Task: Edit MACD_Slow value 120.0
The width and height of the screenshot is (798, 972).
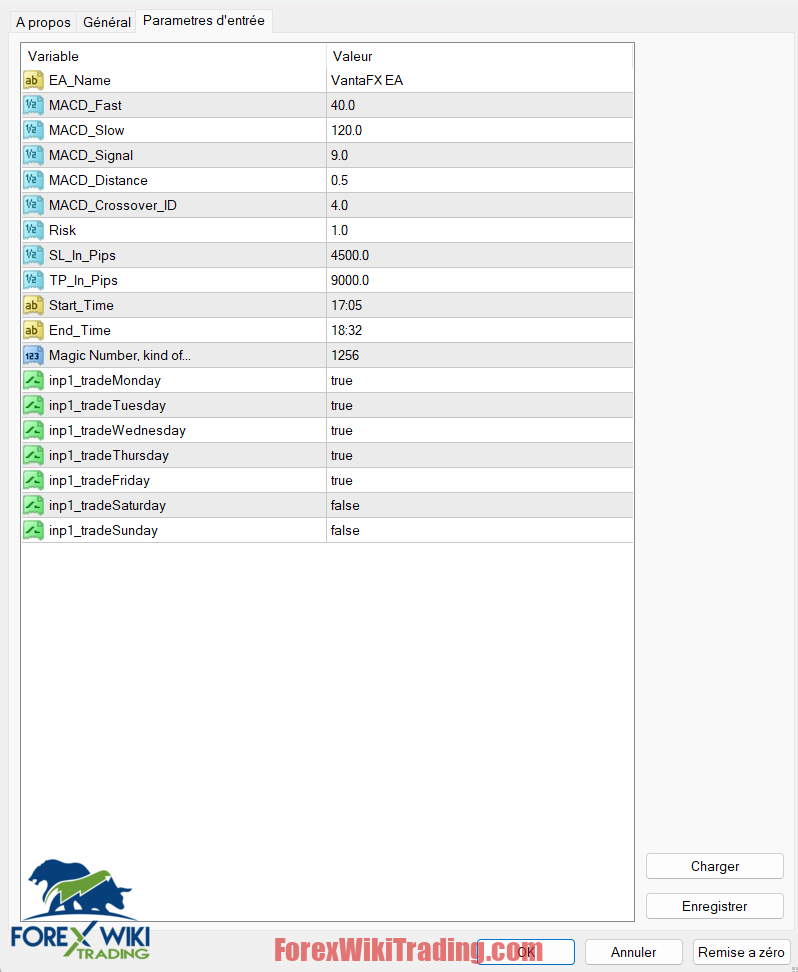Action: (x=480, y=130)
